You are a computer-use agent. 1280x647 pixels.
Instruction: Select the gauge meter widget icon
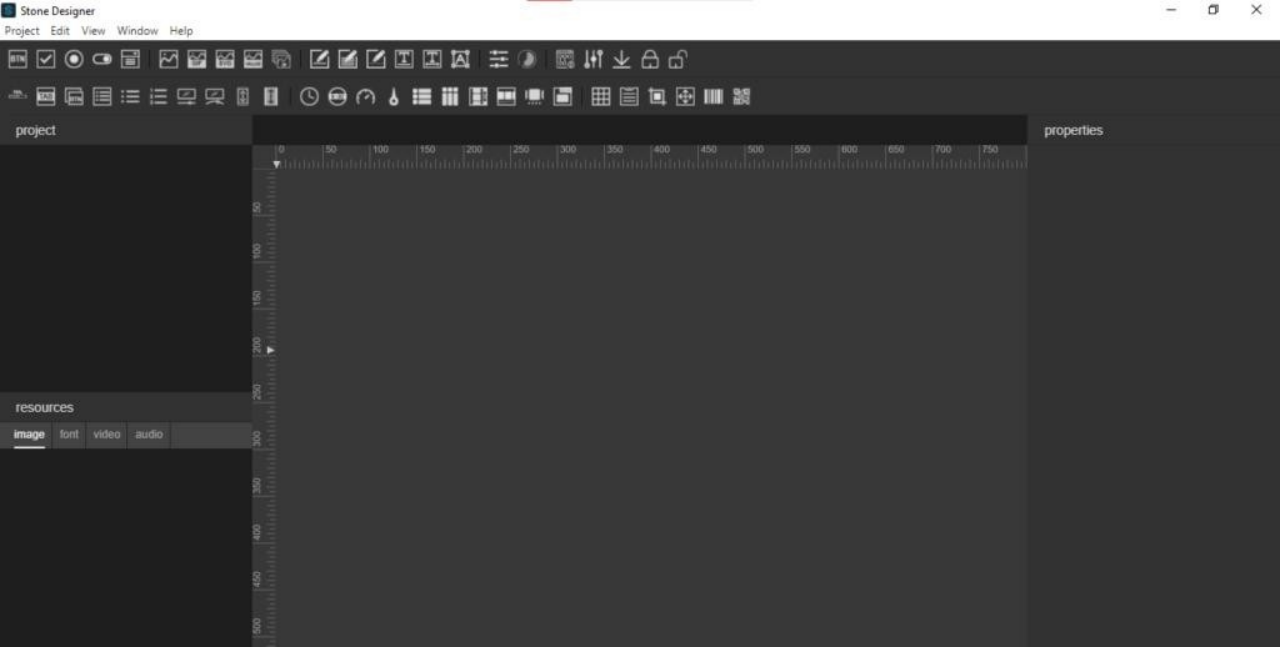(366, 97)
